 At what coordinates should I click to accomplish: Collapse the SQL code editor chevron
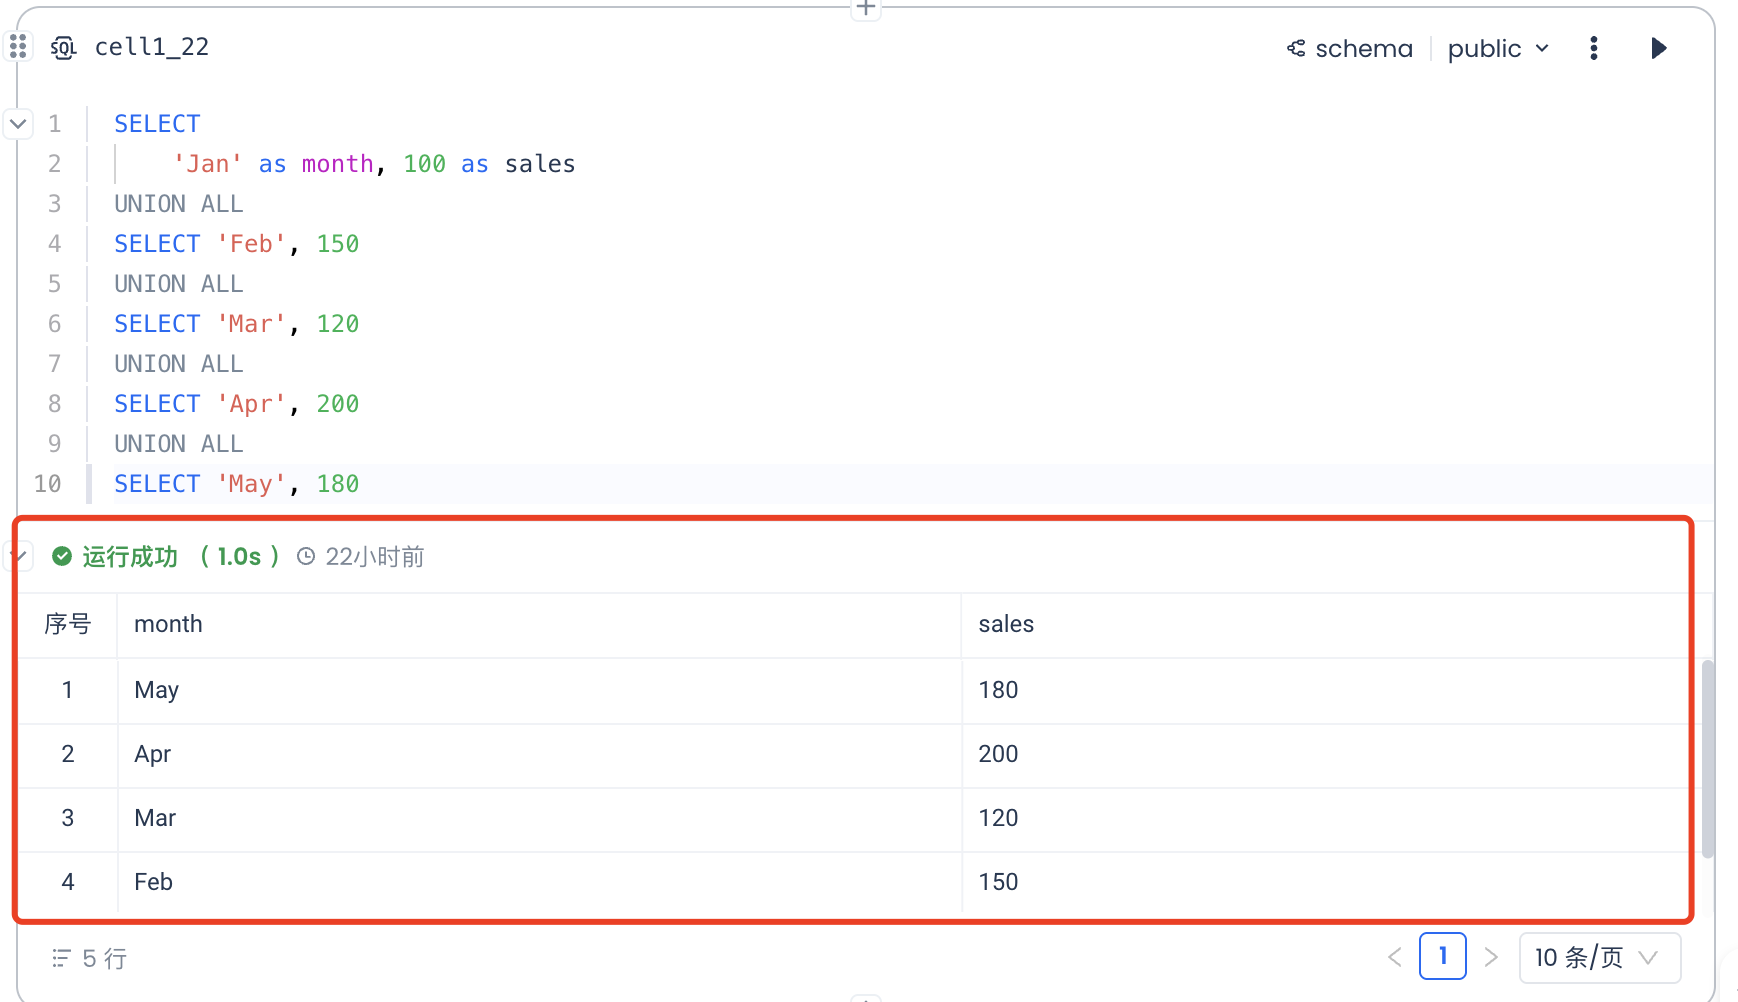[x=18, y=124]
